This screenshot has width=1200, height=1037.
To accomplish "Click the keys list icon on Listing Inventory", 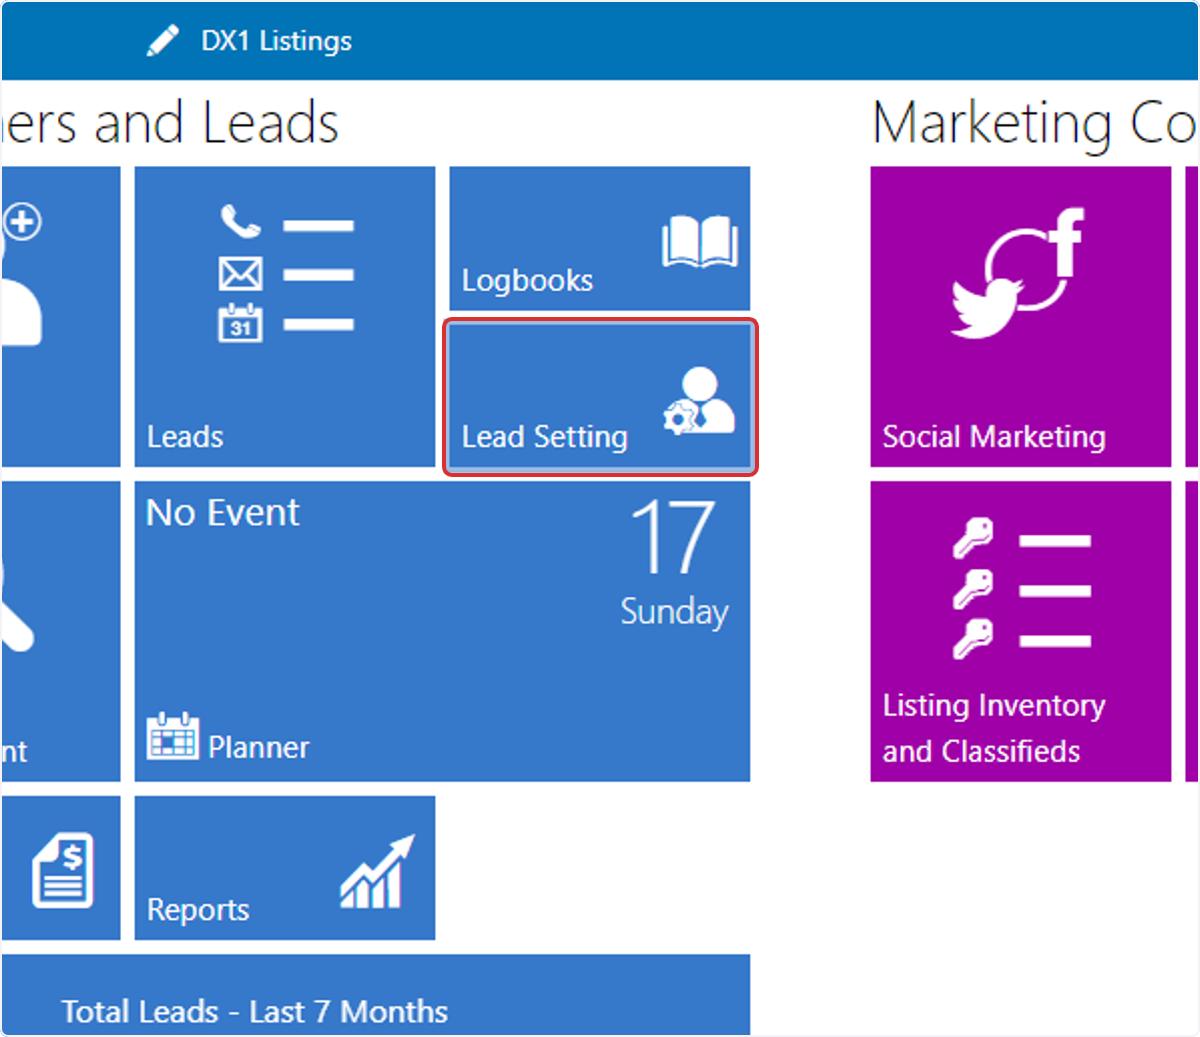I will [1021, 589].
